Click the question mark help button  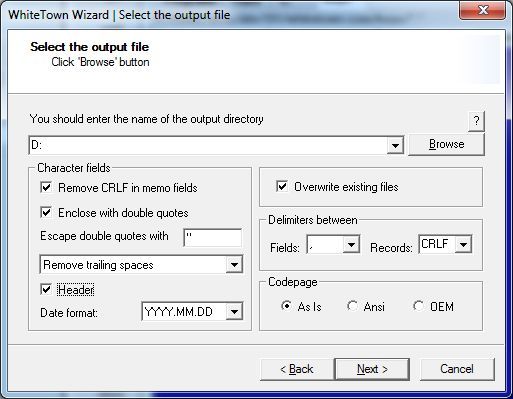476,121
